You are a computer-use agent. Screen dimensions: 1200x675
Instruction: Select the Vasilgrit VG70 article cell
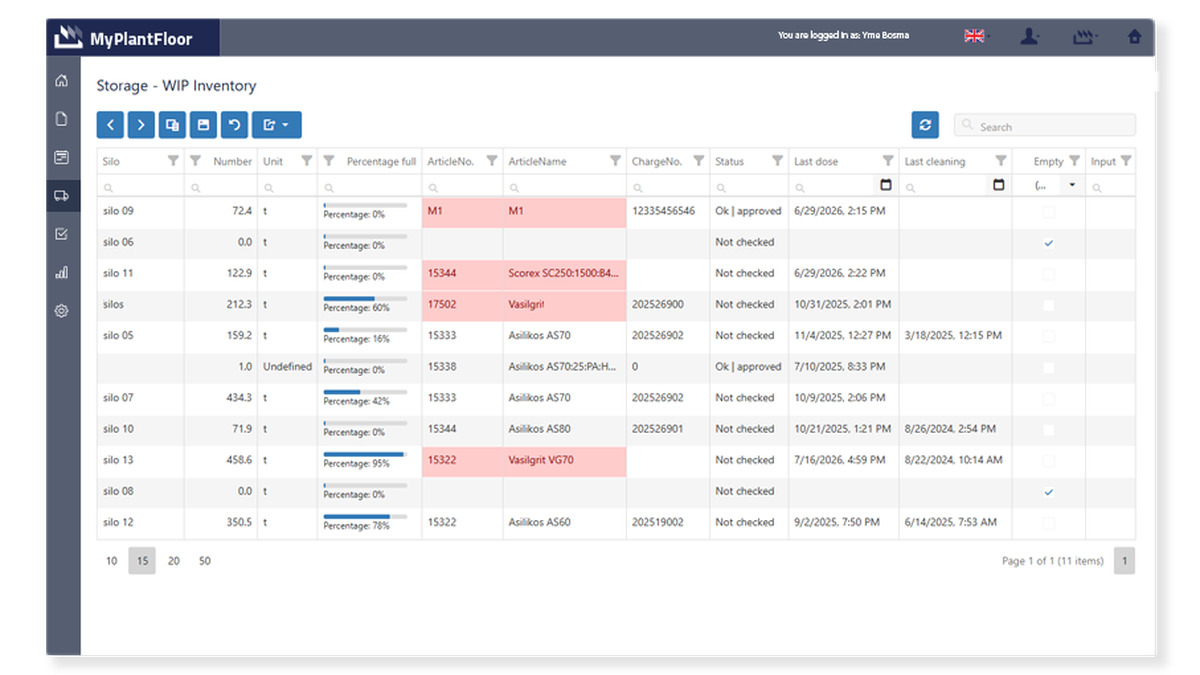565,461
